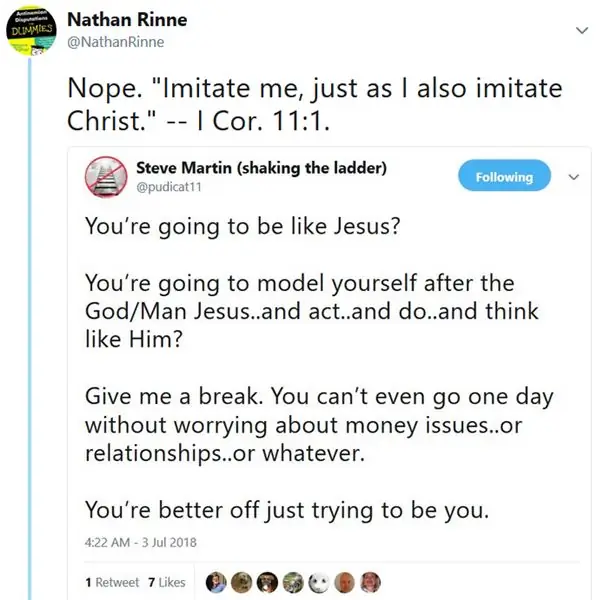This screenshot has height=600, width=610.
Task: Click the second liker avatar in the row
Action: (x=241, y=581)
